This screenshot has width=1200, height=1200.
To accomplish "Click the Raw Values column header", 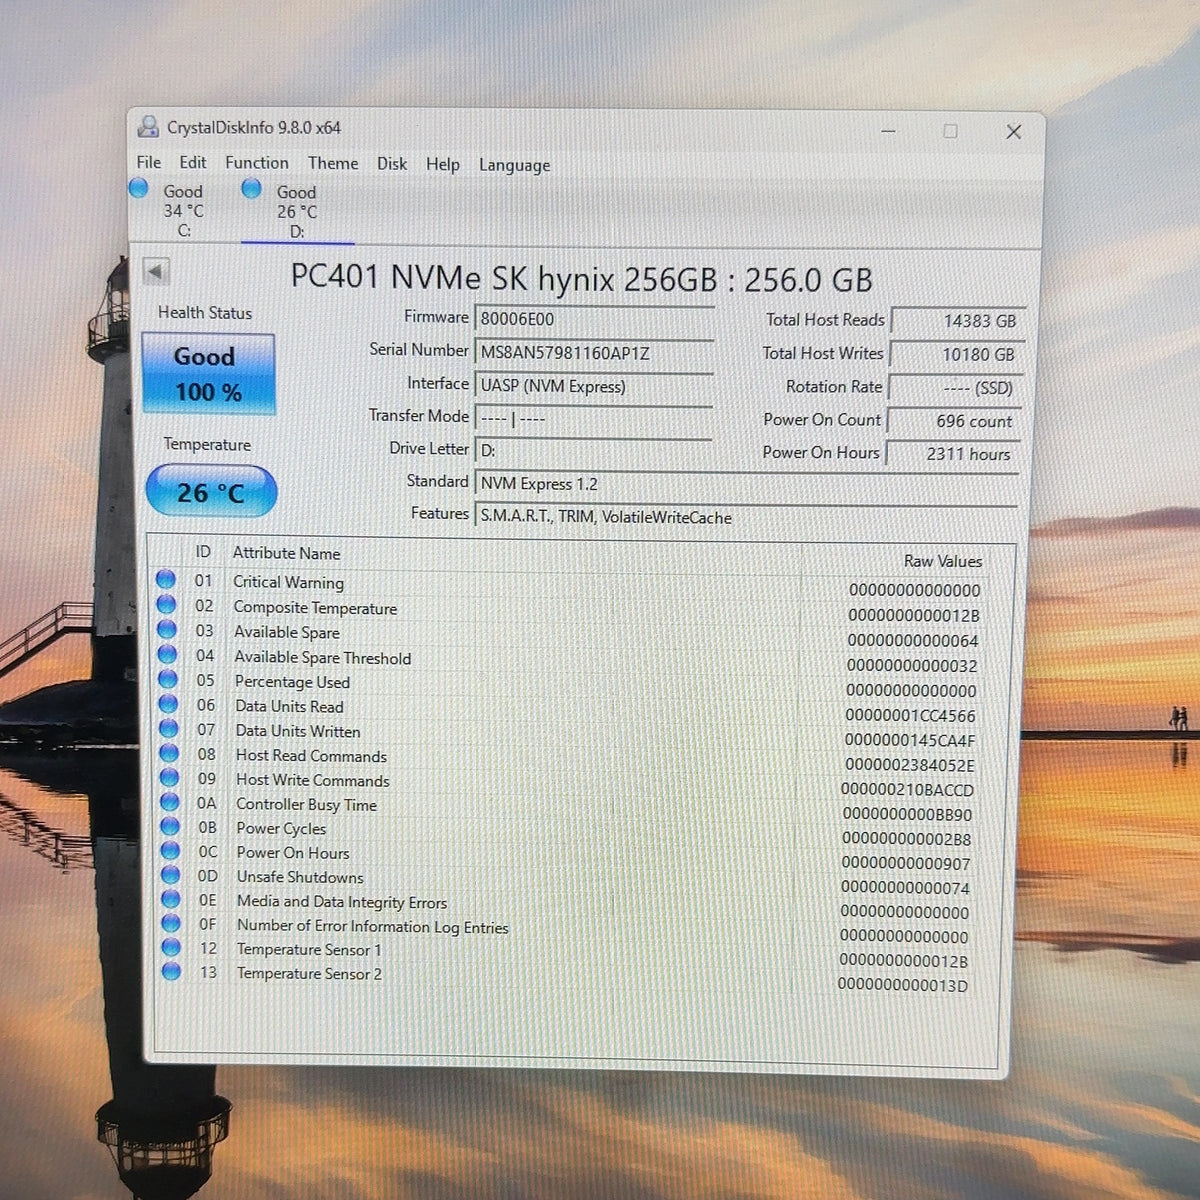I will click(x=942, y=561).
